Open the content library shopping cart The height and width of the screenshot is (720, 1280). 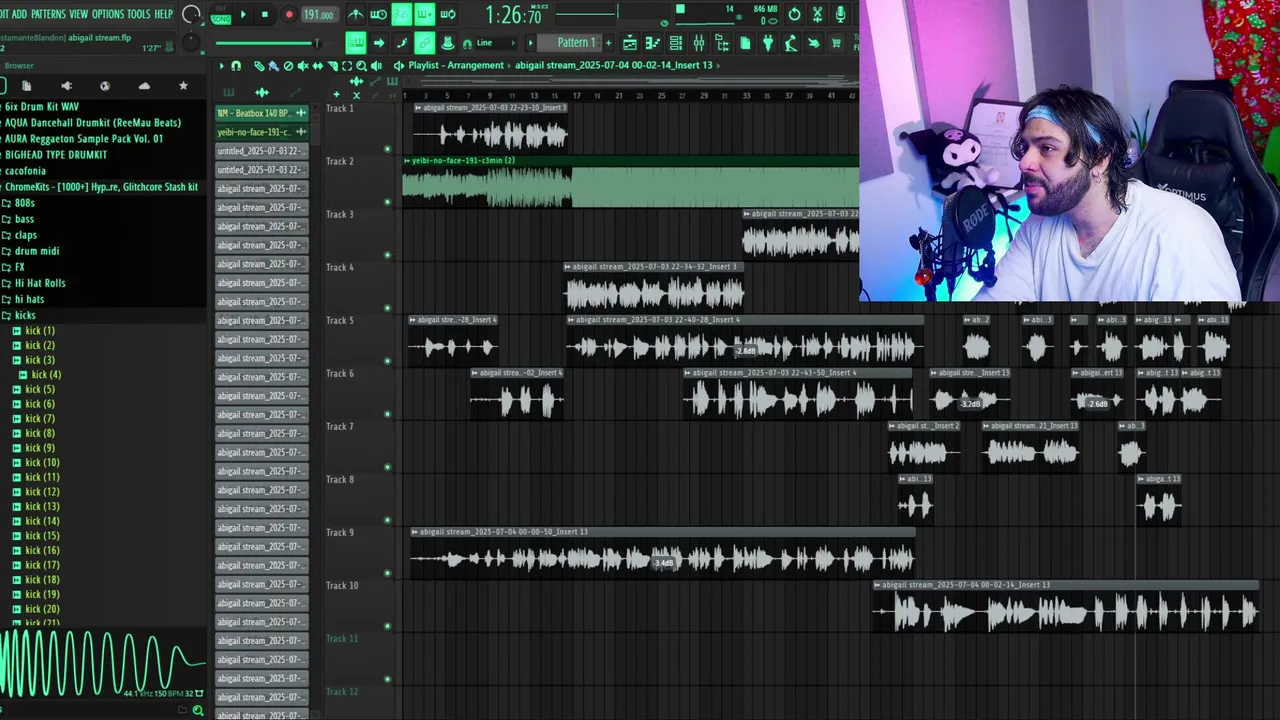837,42
